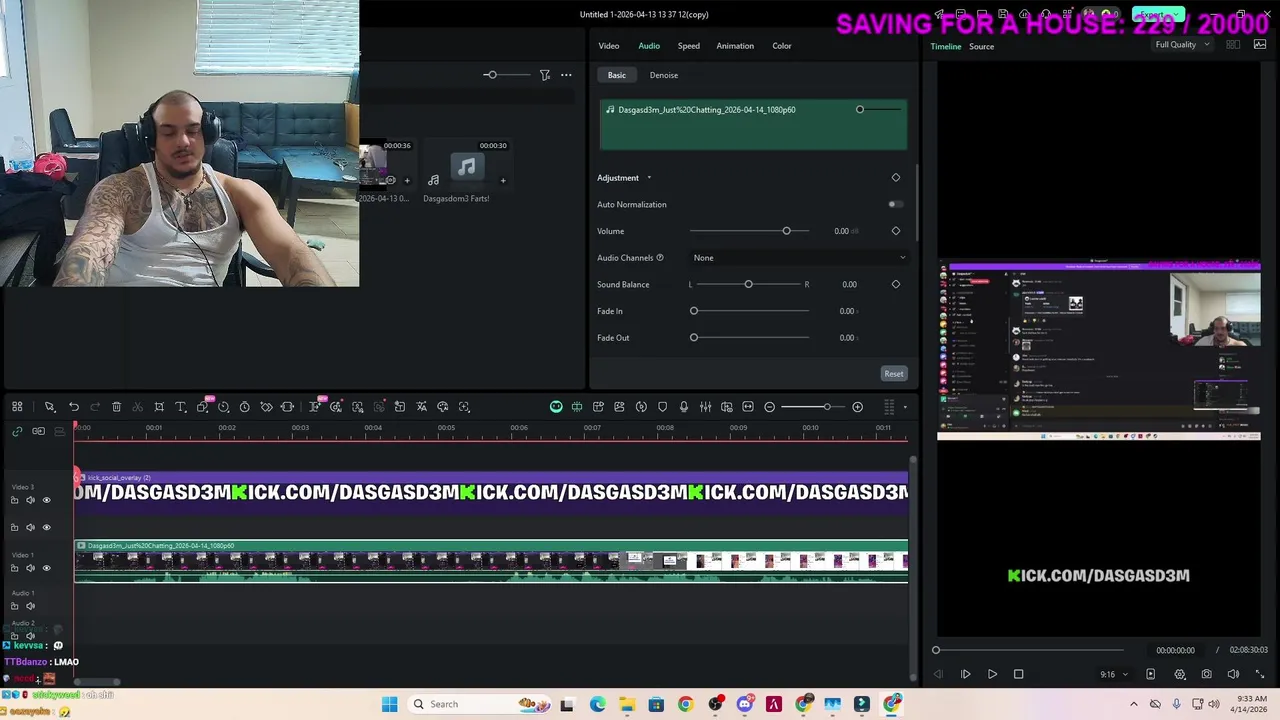Stop the preview playback
The width and height of the screenshot is (1280, 720).
pos(1018,674)
